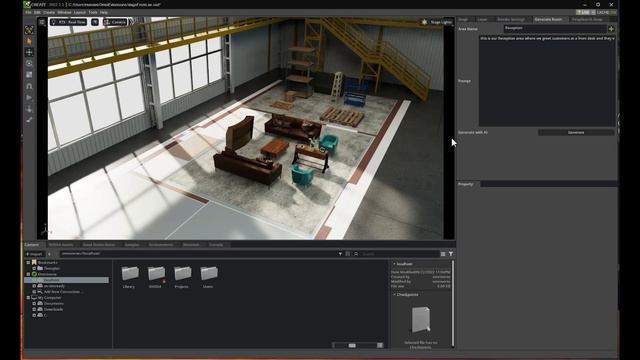The height and width of the screenshot is (360, 640).
Task: Open the Layout menu
Action: click(x=80, y=13)
